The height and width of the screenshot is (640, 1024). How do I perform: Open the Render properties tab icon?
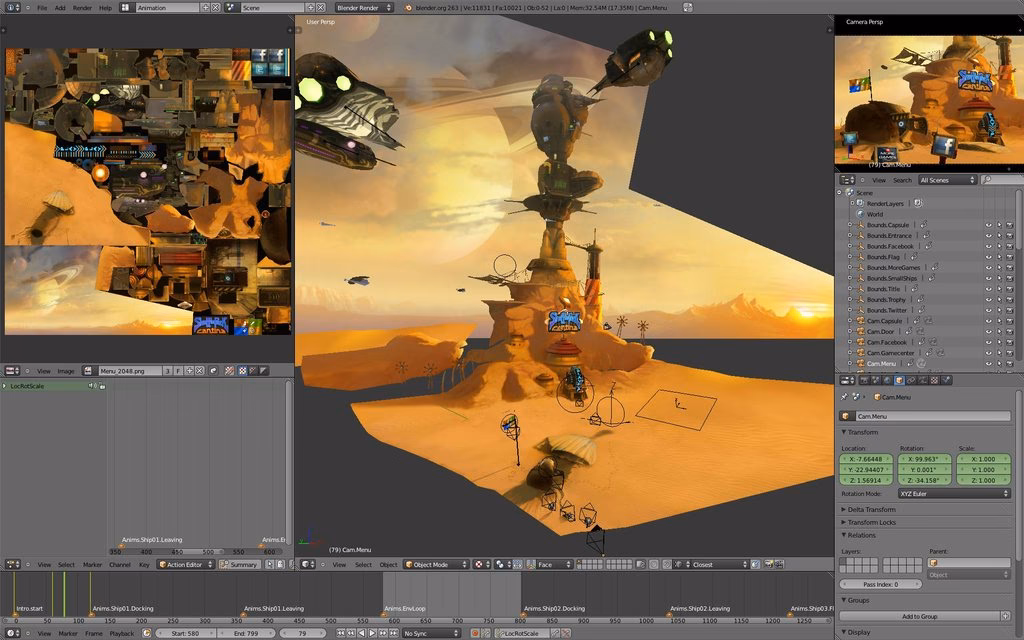[x=864, y=379]
